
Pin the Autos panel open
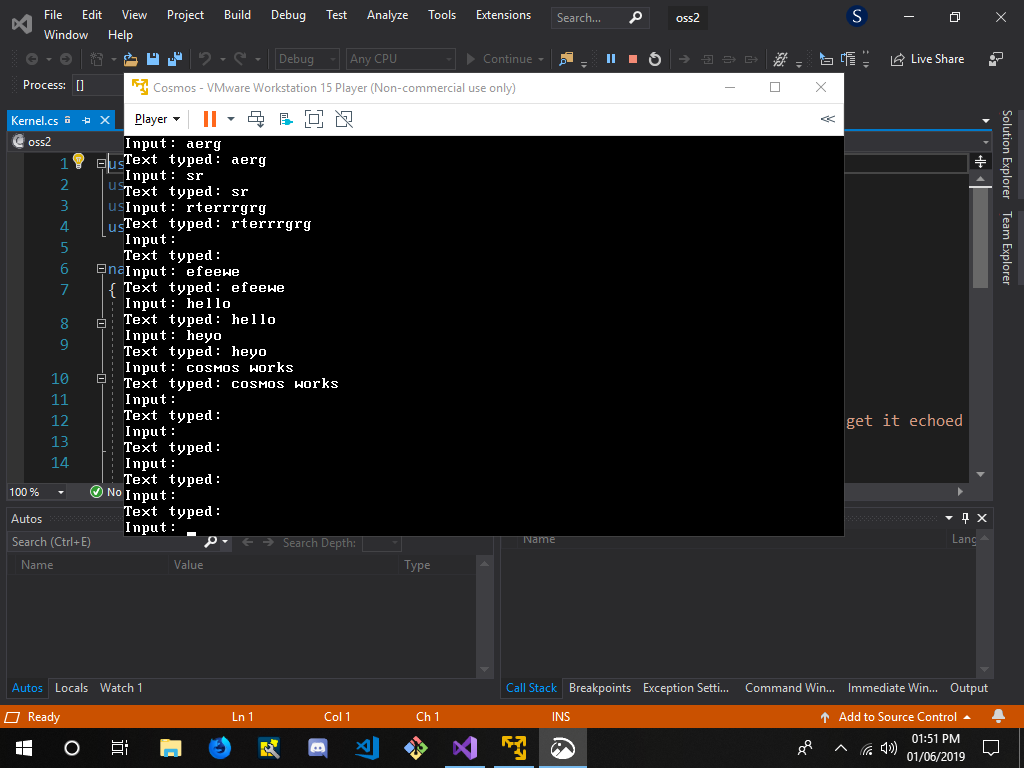coord(966,518)
